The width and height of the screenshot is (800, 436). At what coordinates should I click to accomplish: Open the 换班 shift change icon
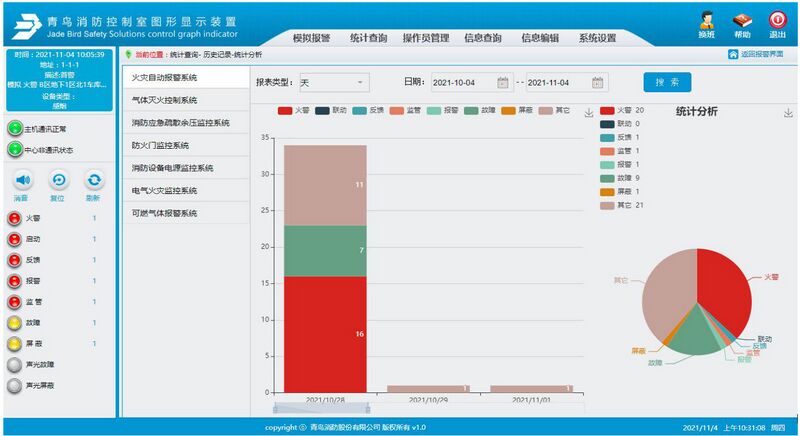pos(706,20)
